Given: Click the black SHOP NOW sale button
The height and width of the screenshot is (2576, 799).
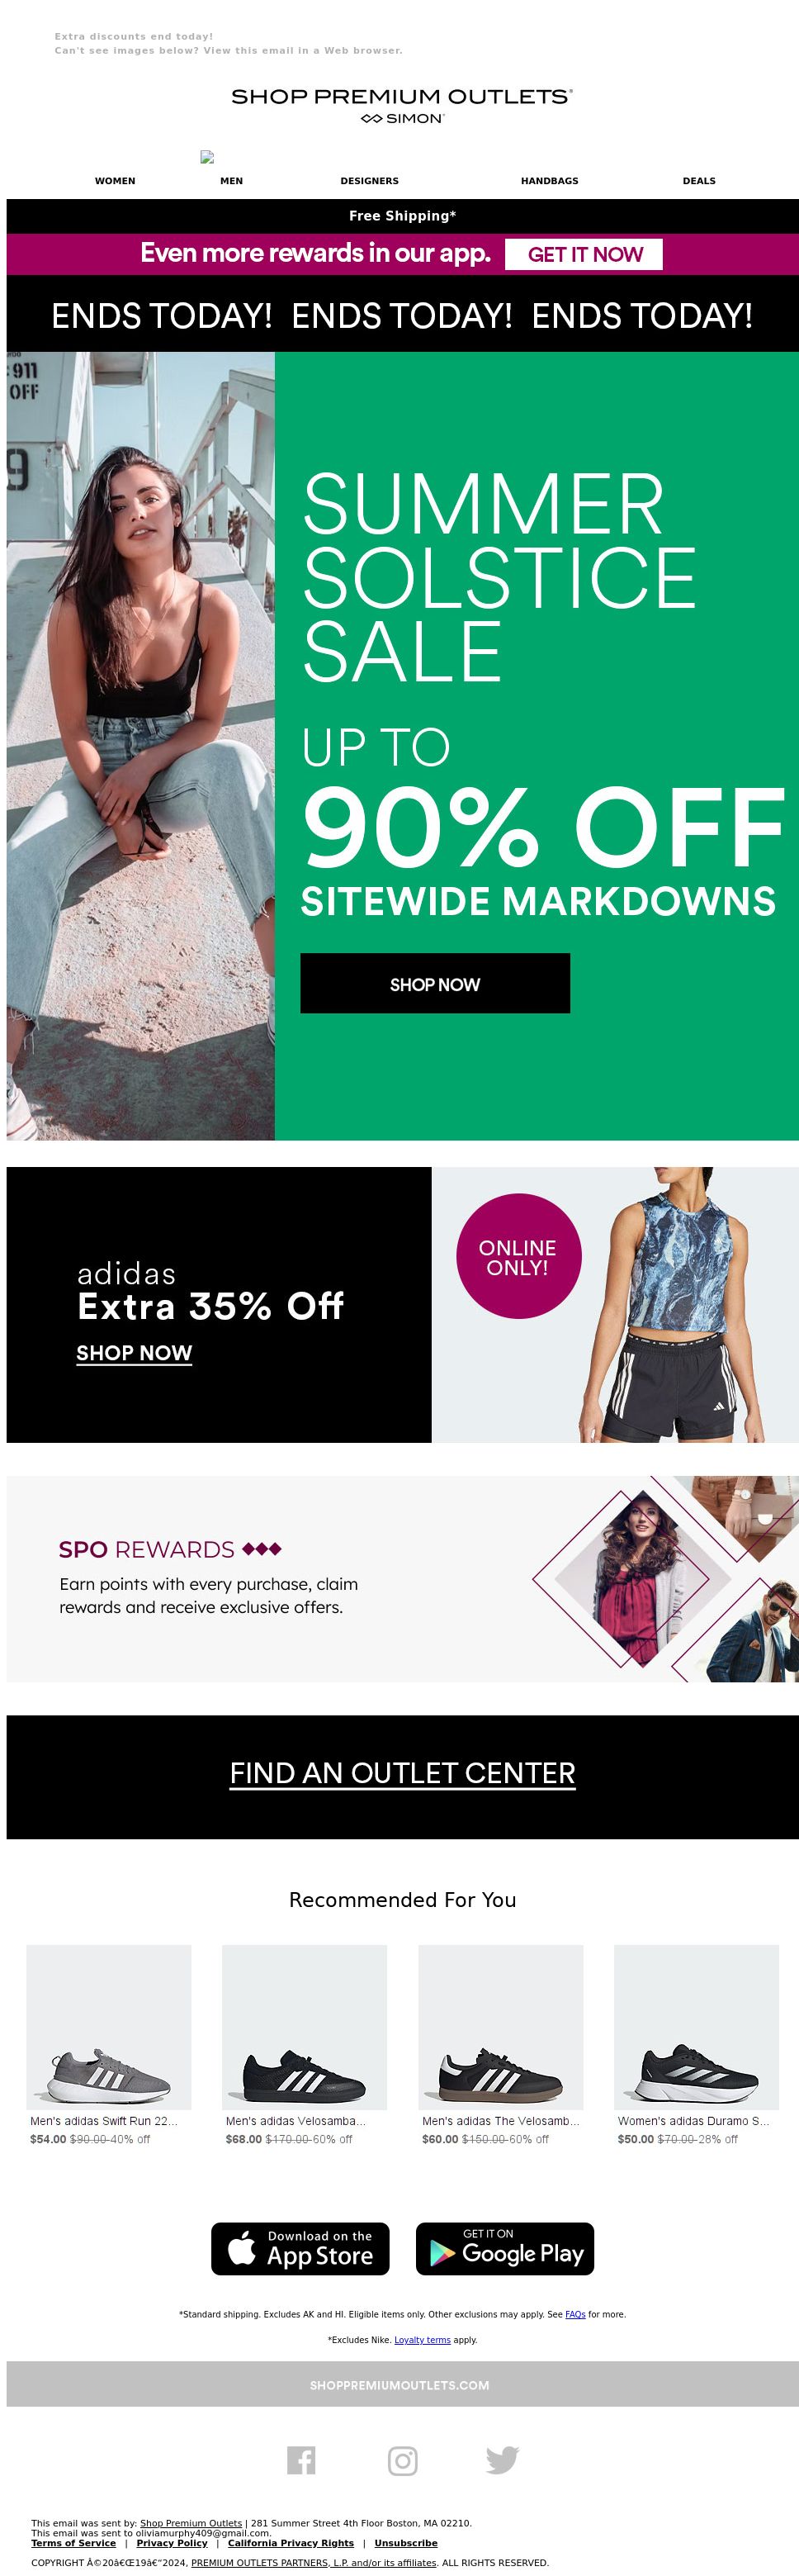Looking at the screenshot, I should click(x=435, y=983).
